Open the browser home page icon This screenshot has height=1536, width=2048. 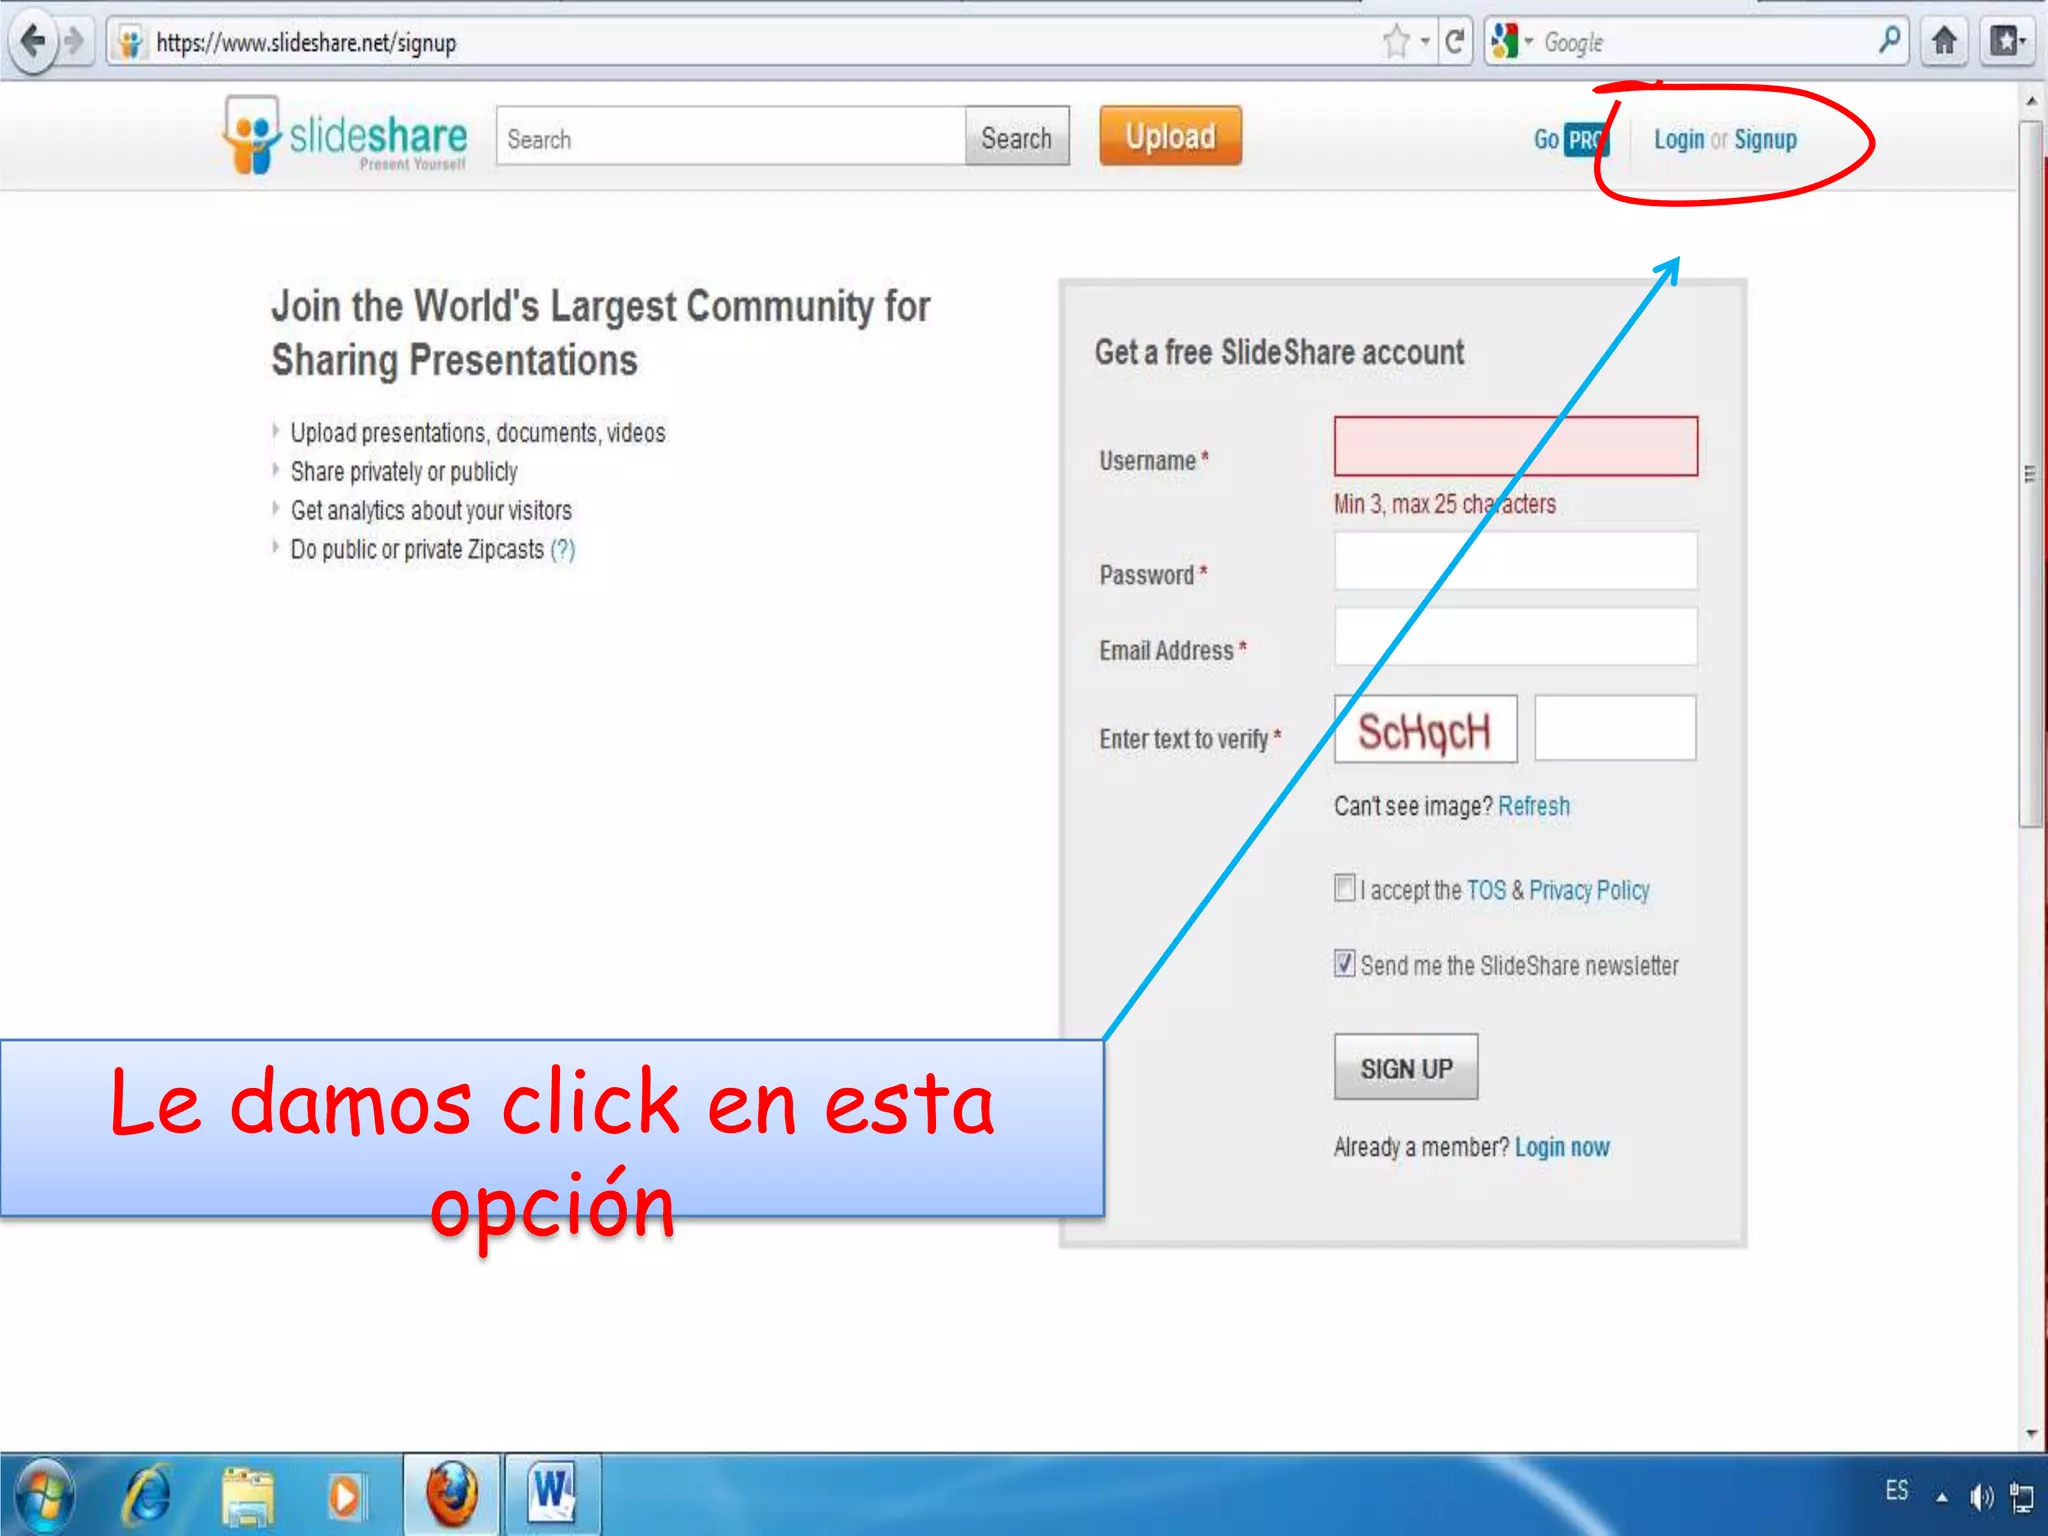pyautogui.click(x=1945, y=42)
